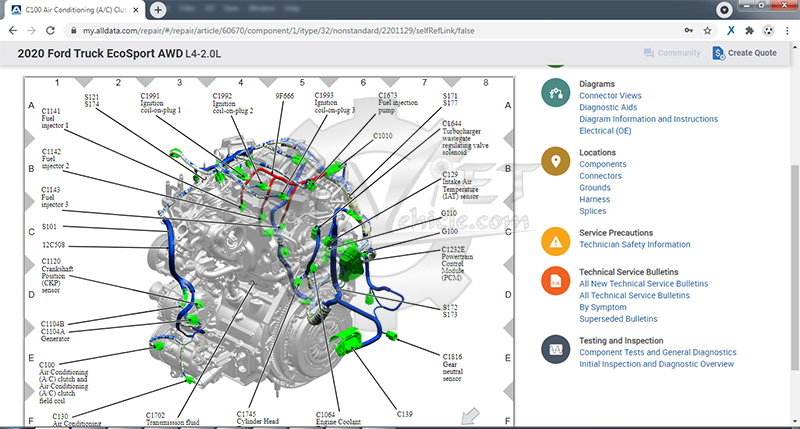This screenshot has height=429, width=800.
Task: Open Components under Locations
Action: coord(603,164)
